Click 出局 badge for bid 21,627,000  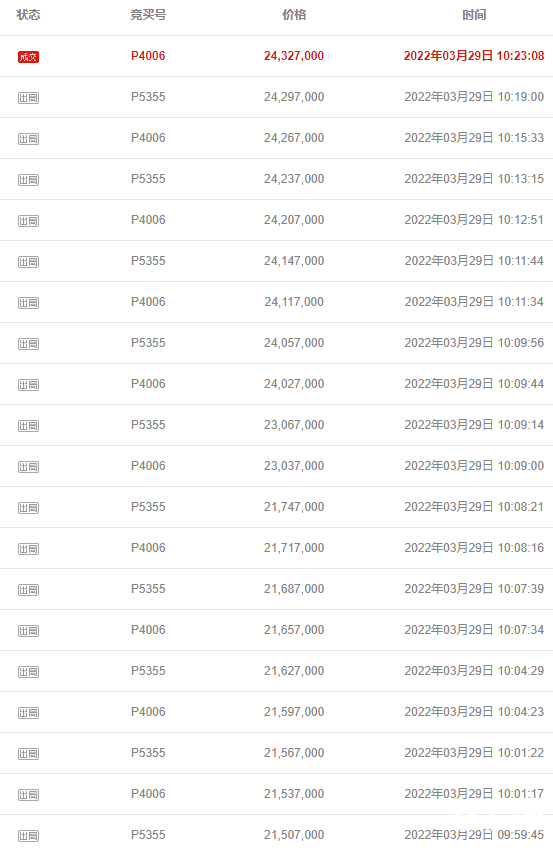28,672
